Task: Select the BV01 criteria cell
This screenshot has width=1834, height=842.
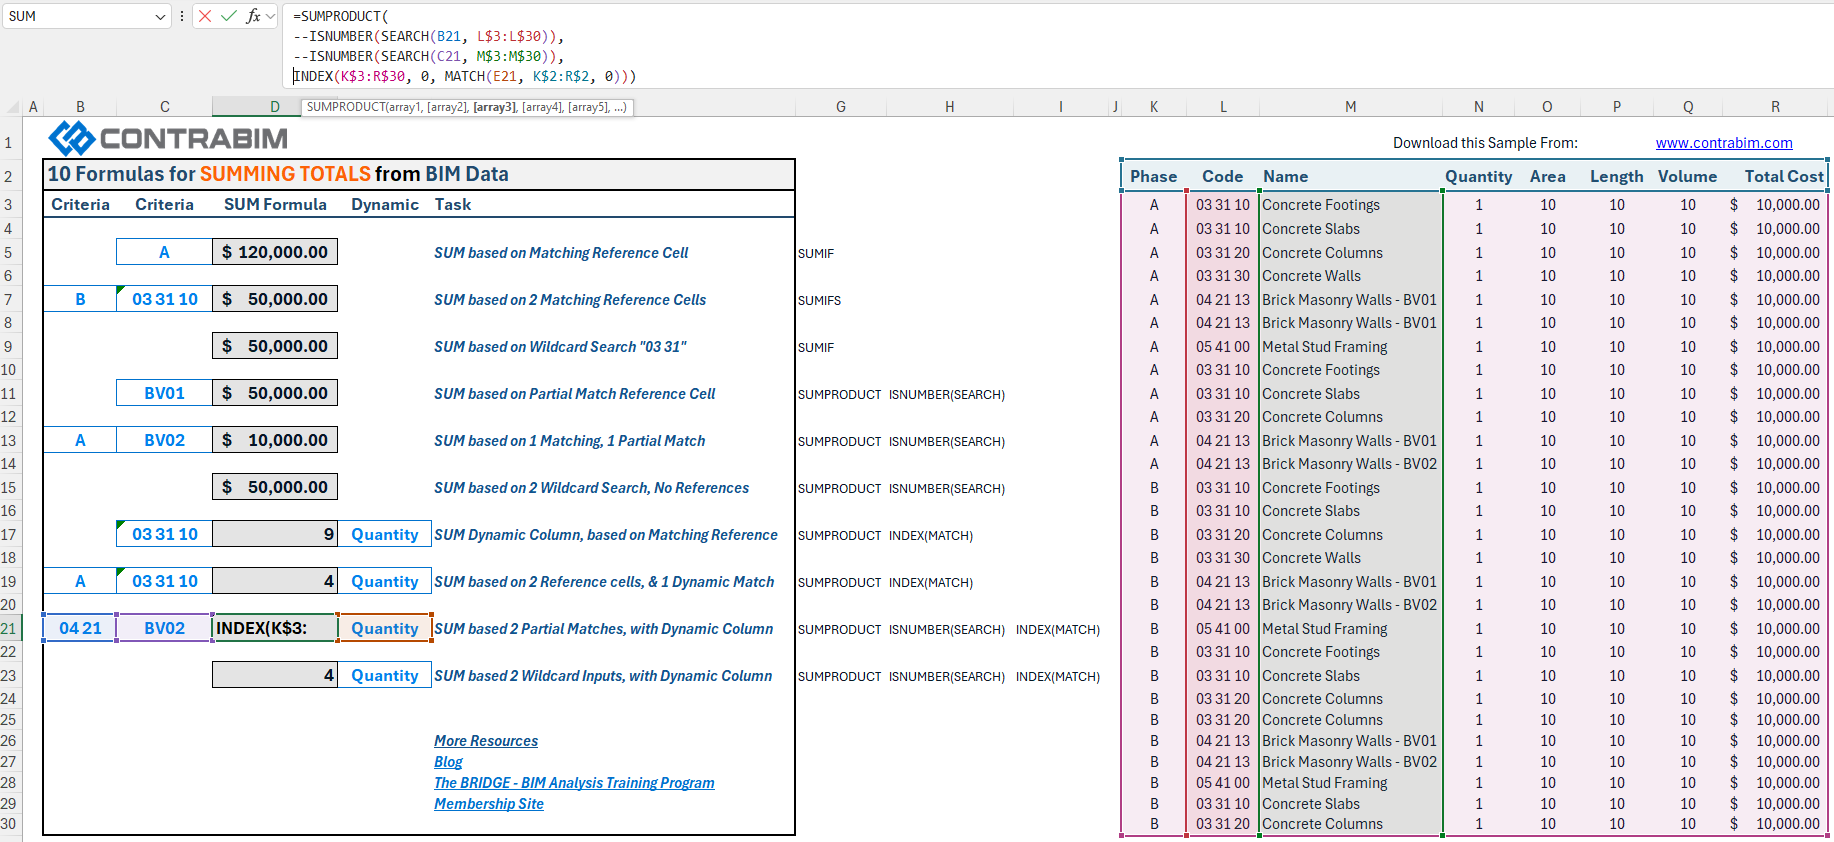Action: 164,393
